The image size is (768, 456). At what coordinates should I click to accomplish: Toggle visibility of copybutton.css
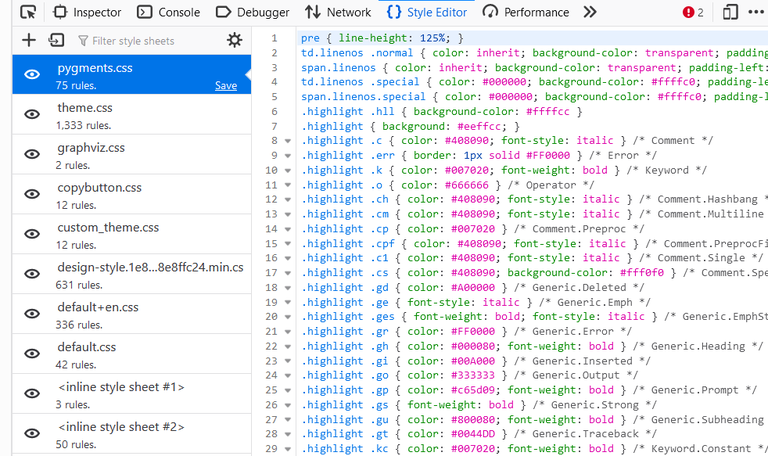coord(32,194)
